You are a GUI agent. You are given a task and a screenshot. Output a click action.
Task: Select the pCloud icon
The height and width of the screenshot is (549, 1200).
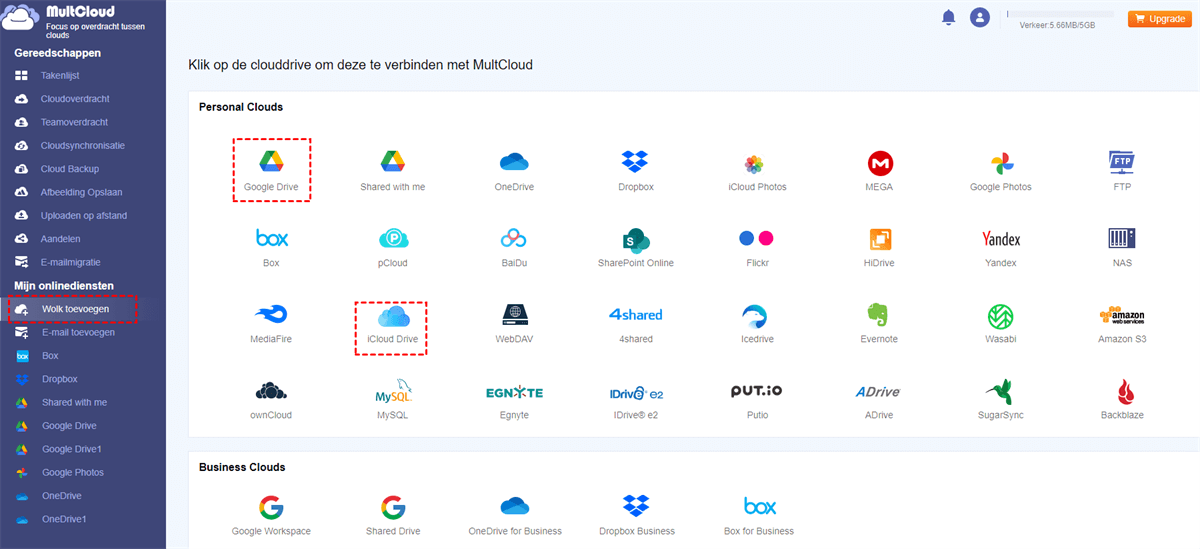[x=393, y=239]
